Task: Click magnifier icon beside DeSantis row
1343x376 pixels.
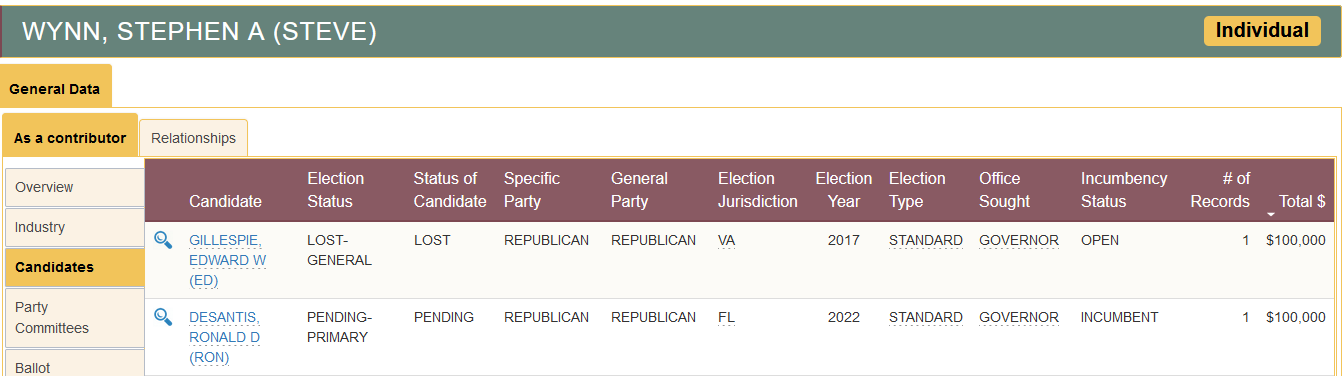Action: tap(163, 317)
